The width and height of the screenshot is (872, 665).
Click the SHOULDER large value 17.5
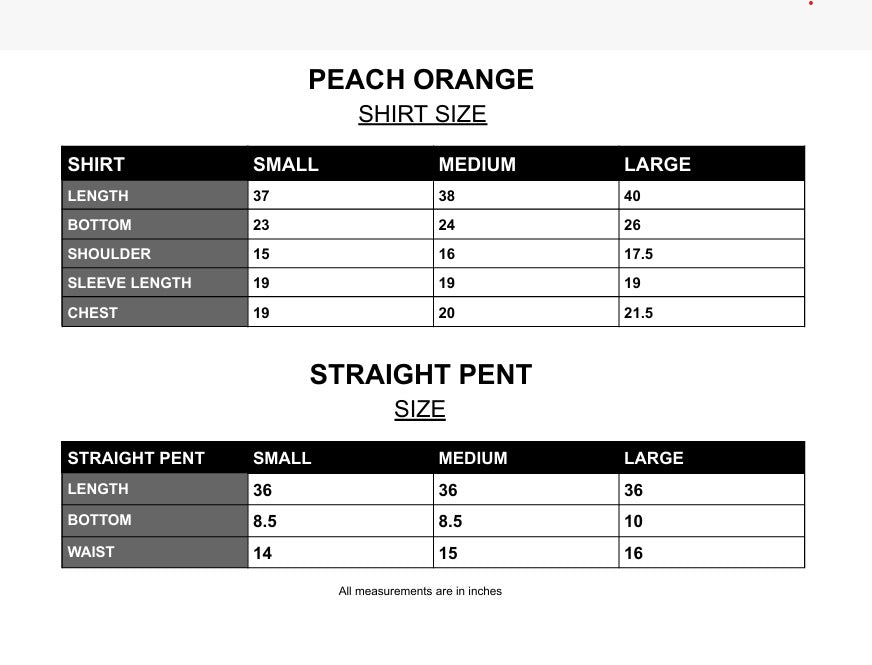click(638, 254)
